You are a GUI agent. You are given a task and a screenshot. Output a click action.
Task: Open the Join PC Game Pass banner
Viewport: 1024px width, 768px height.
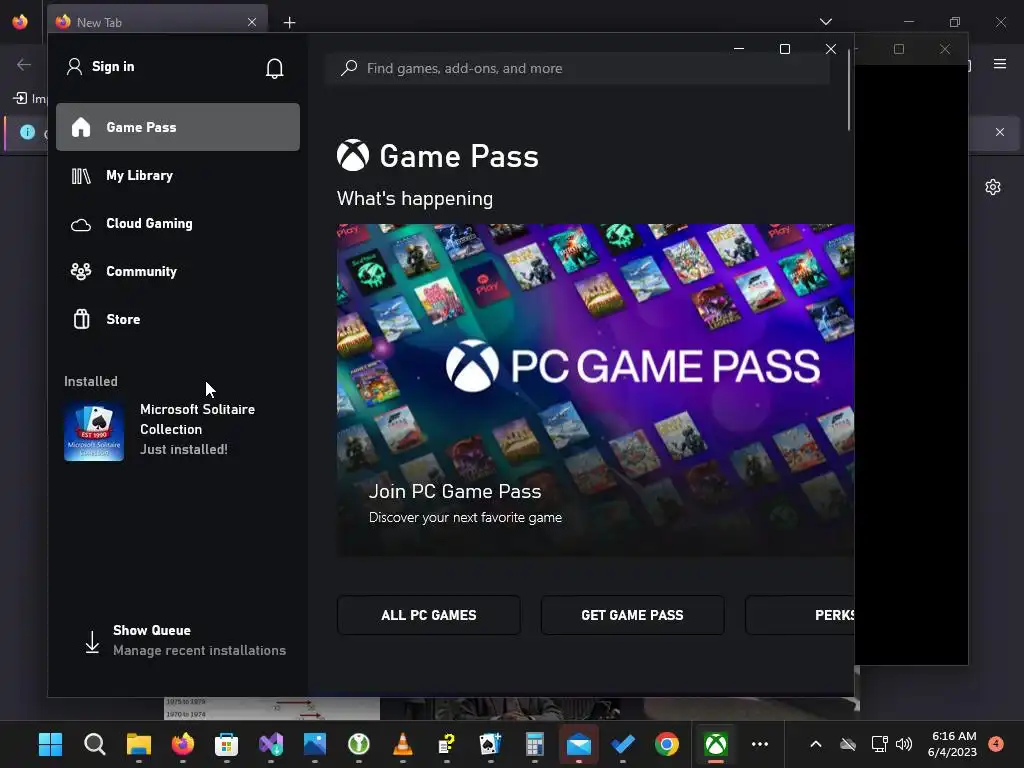tap(595, 391)
